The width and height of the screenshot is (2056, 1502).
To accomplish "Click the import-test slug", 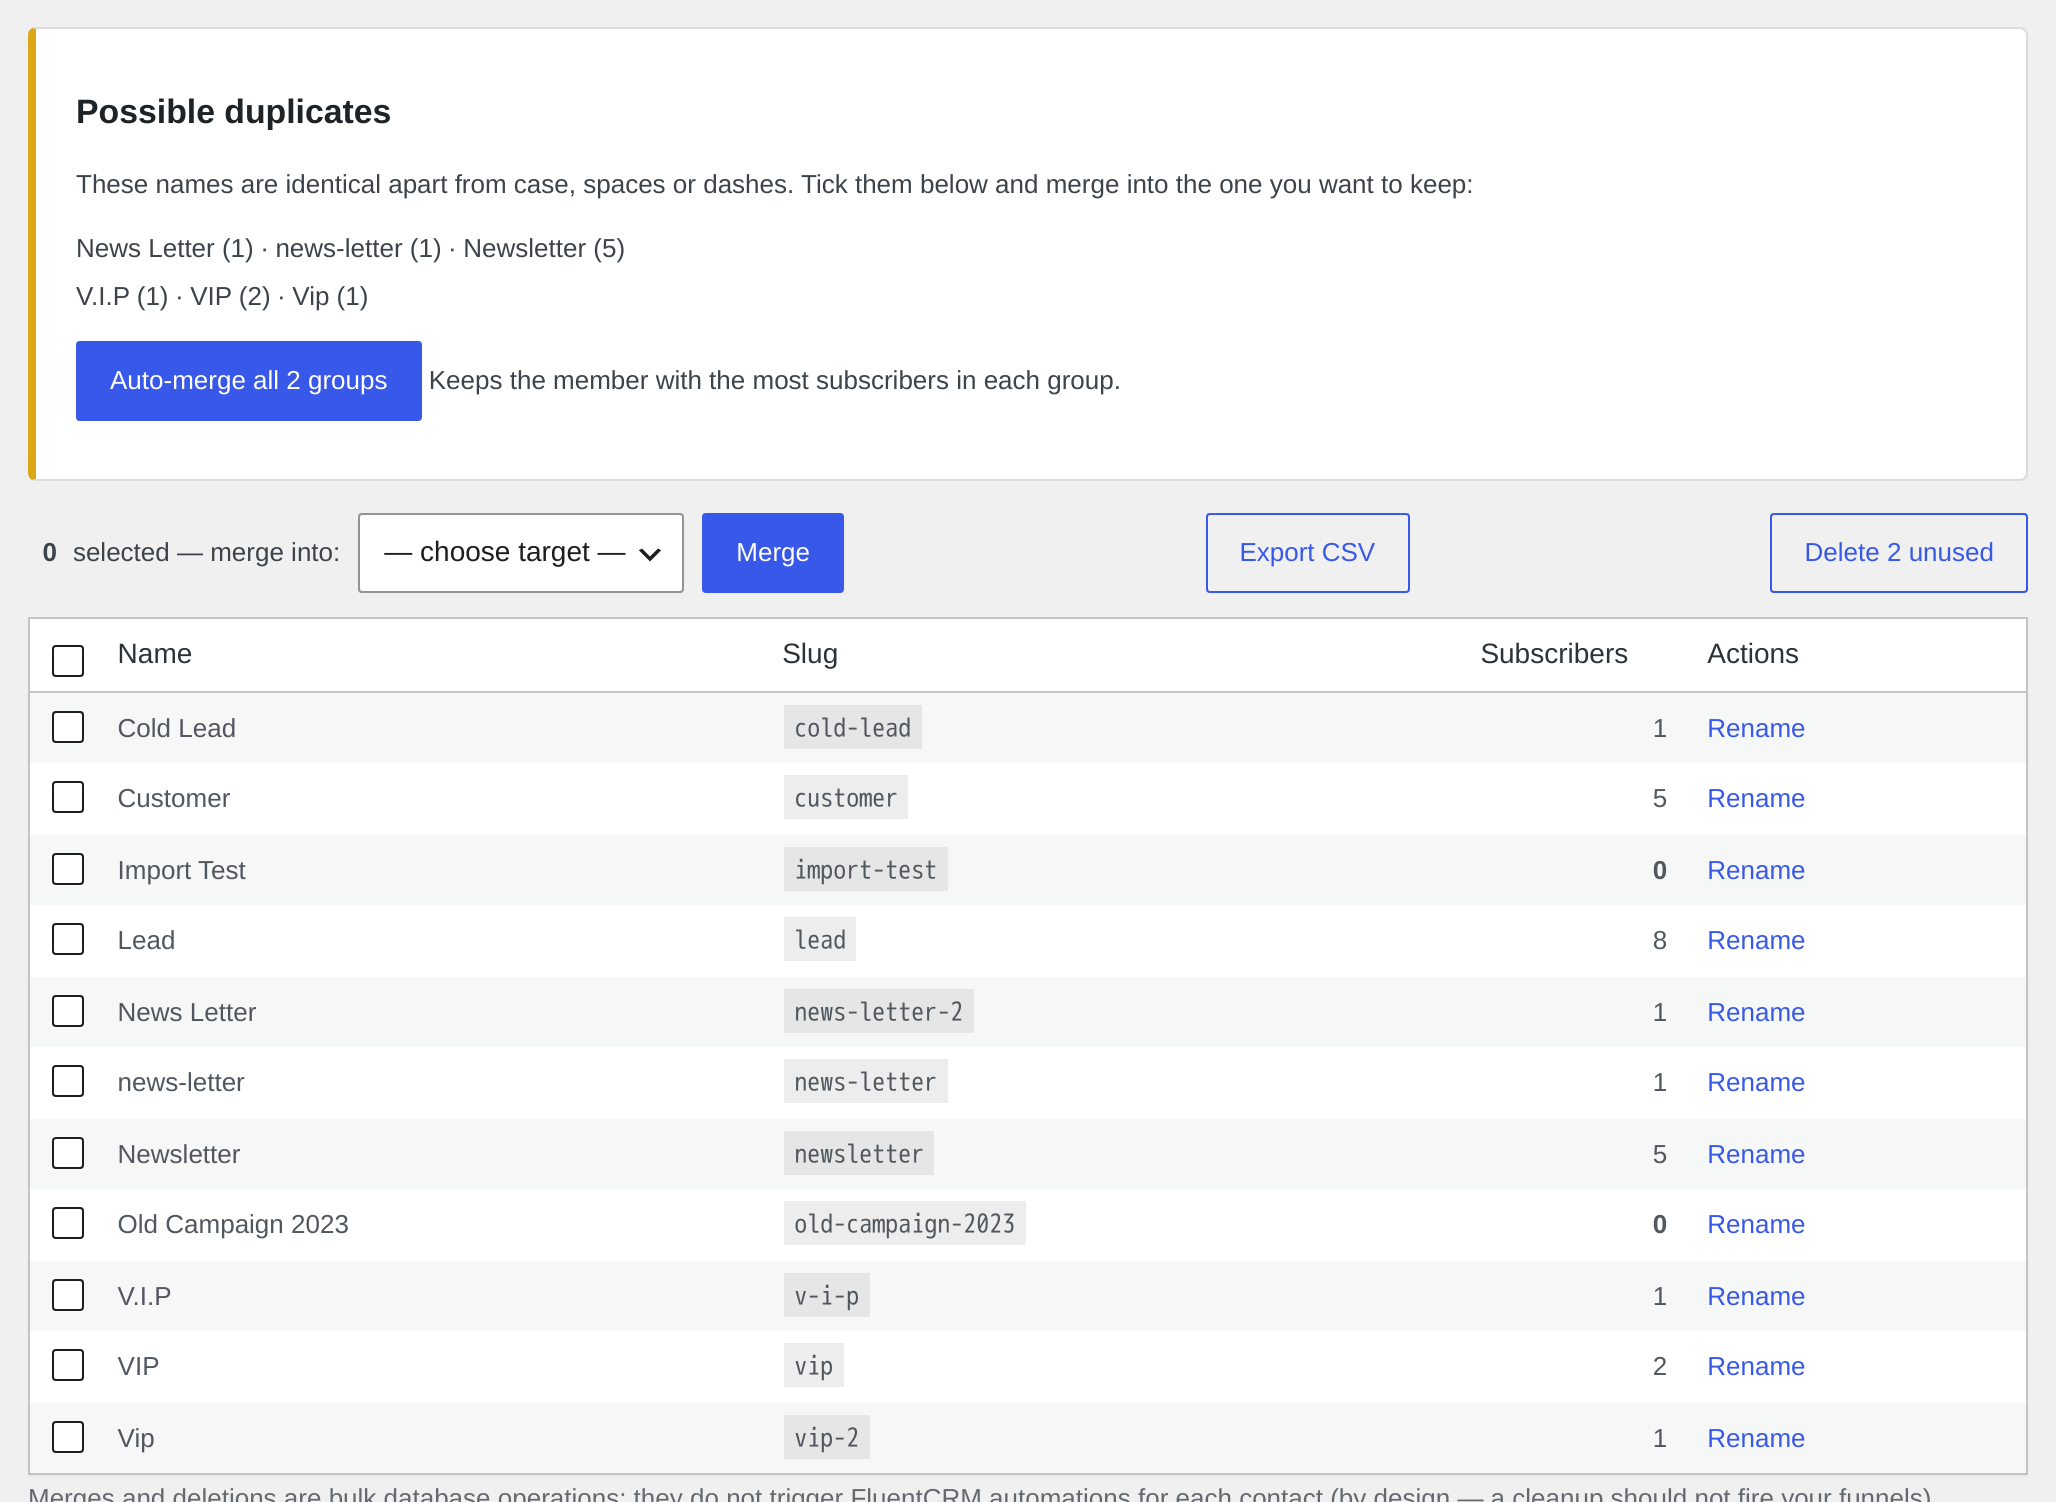I will 865,870.
